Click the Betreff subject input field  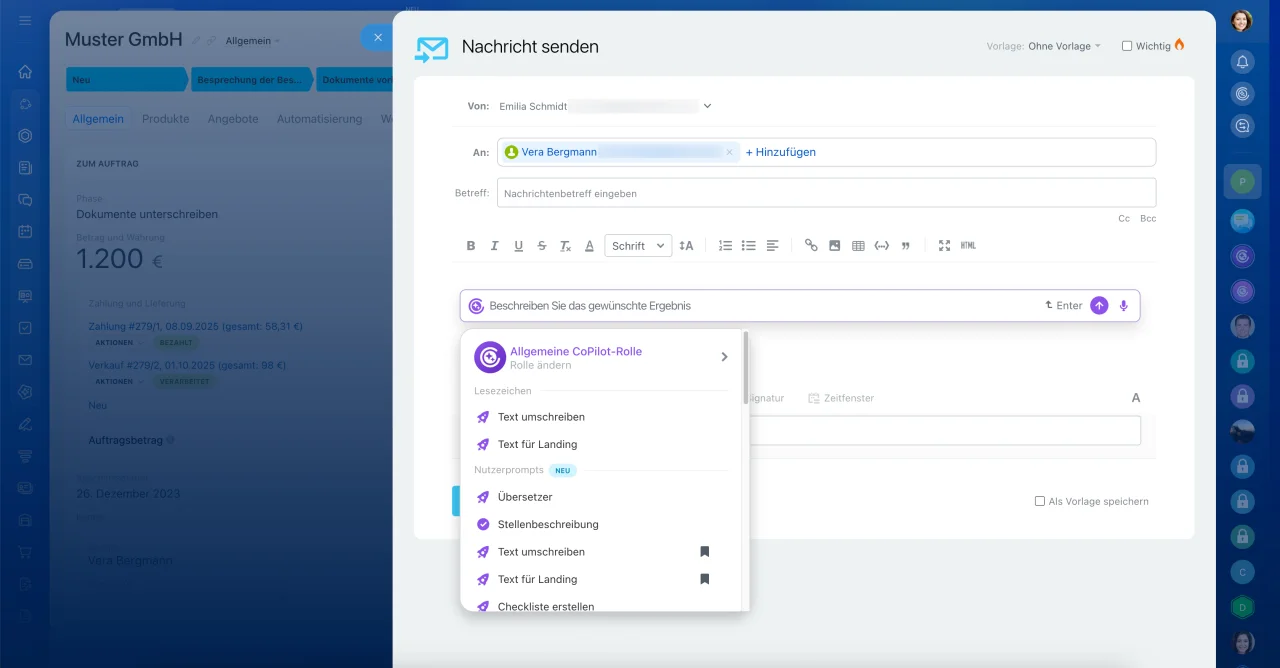point(826,193)
